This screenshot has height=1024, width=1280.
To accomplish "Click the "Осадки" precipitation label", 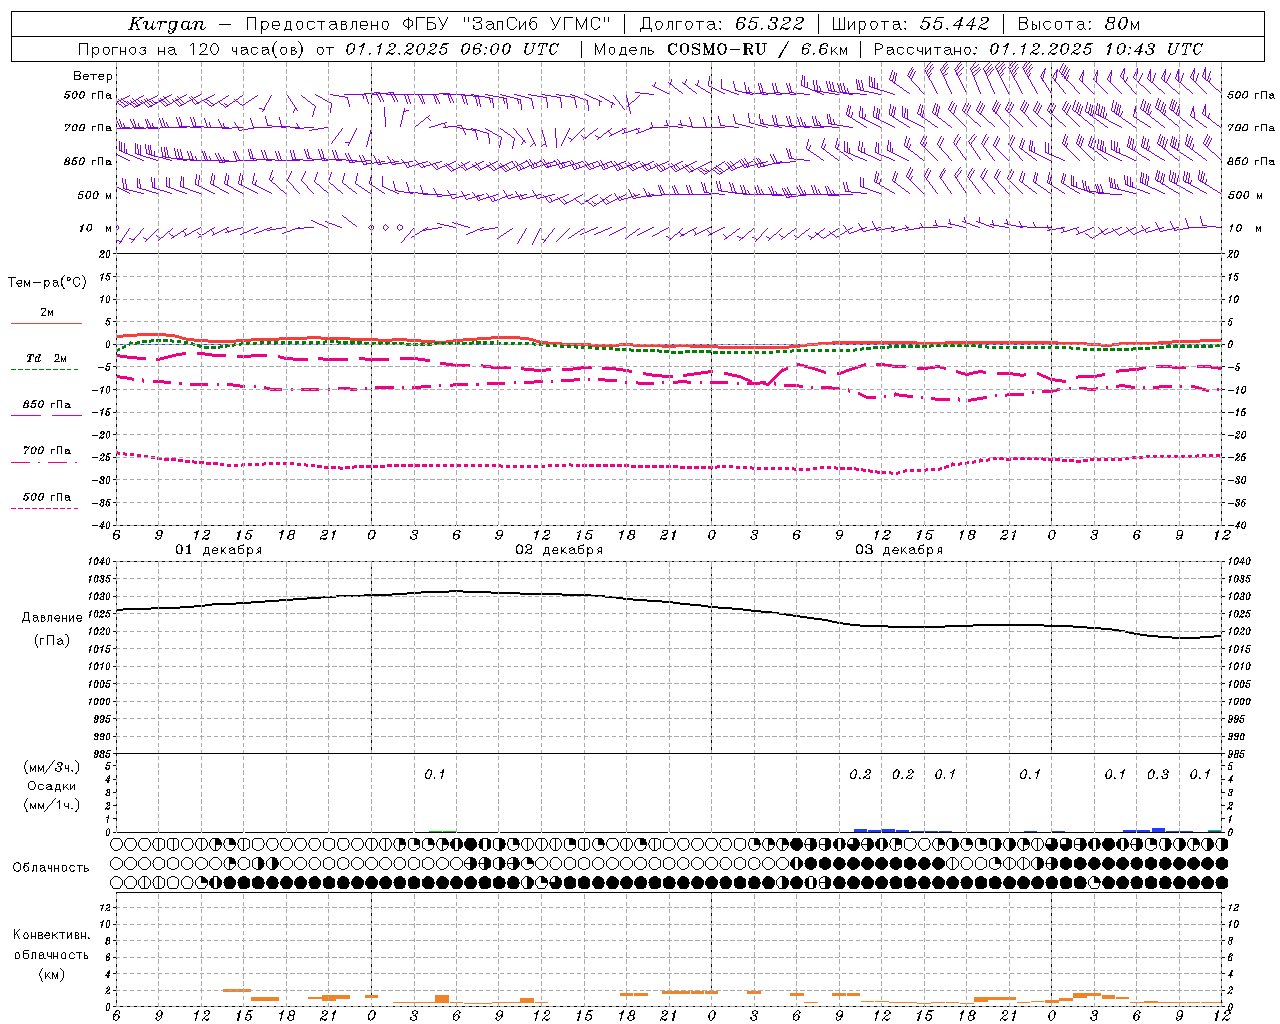I will 51,786.
